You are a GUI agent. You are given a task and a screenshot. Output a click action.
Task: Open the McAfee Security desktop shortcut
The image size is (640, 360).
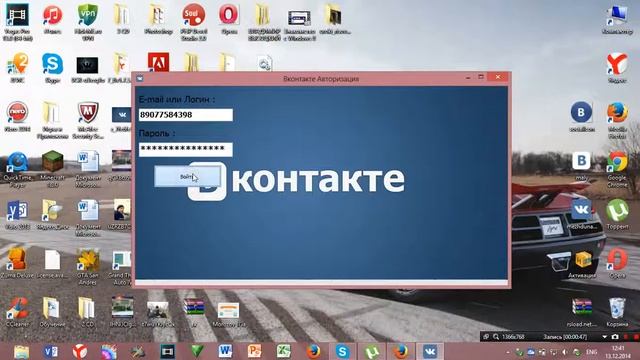coord(87,120)
